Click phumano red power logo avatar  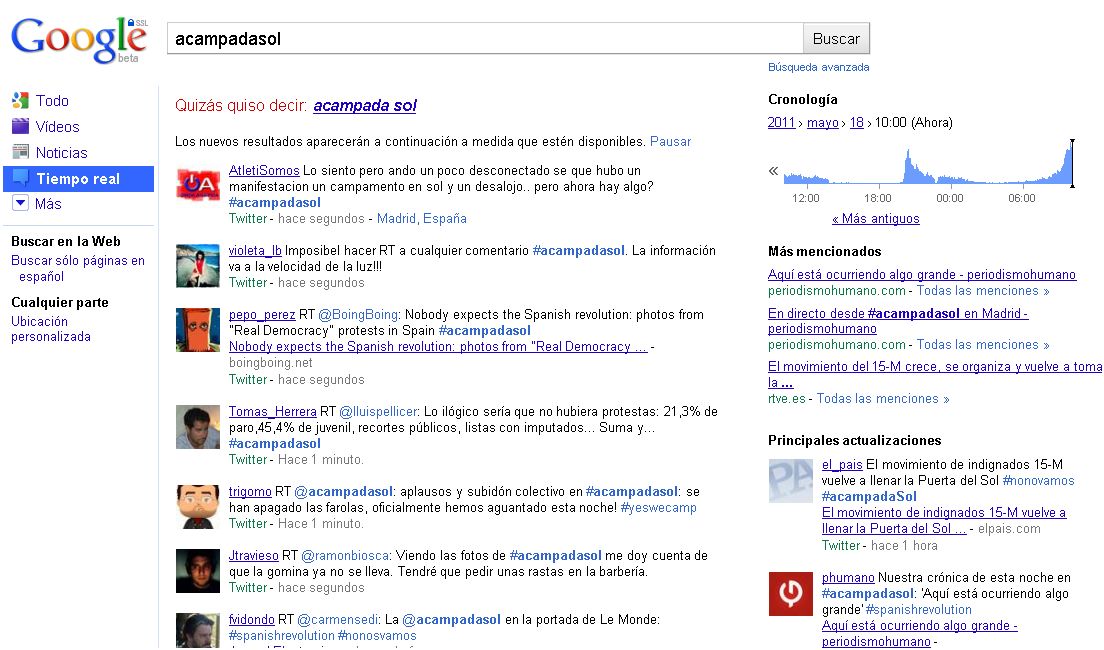790,593
